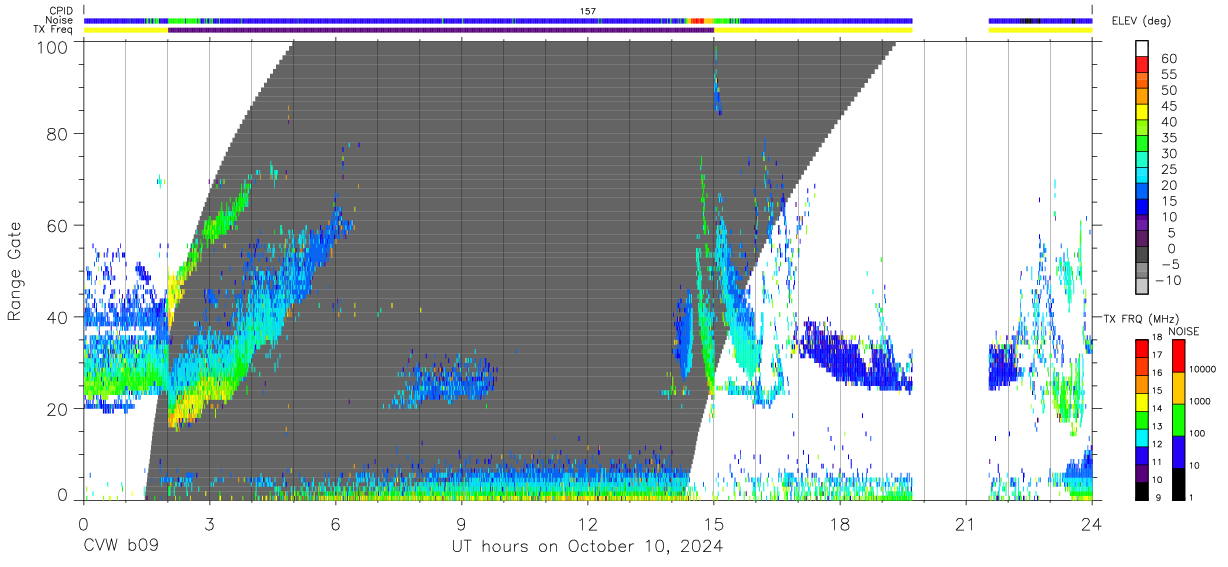The height and width of the screenshot is (567, 1228).
Task: Click the "CVW b09" radar beam label
Action: pos(120,547)
